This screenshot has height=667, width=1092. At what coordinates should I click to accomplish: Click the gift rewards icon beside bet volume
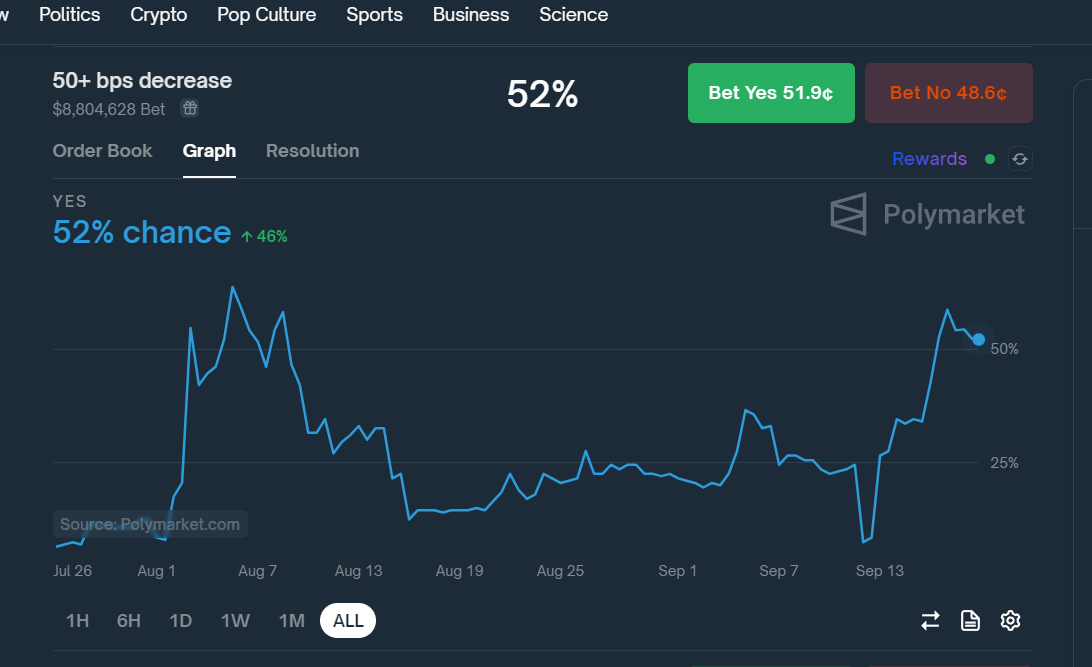pyautogui.click(x=189, y=108)
